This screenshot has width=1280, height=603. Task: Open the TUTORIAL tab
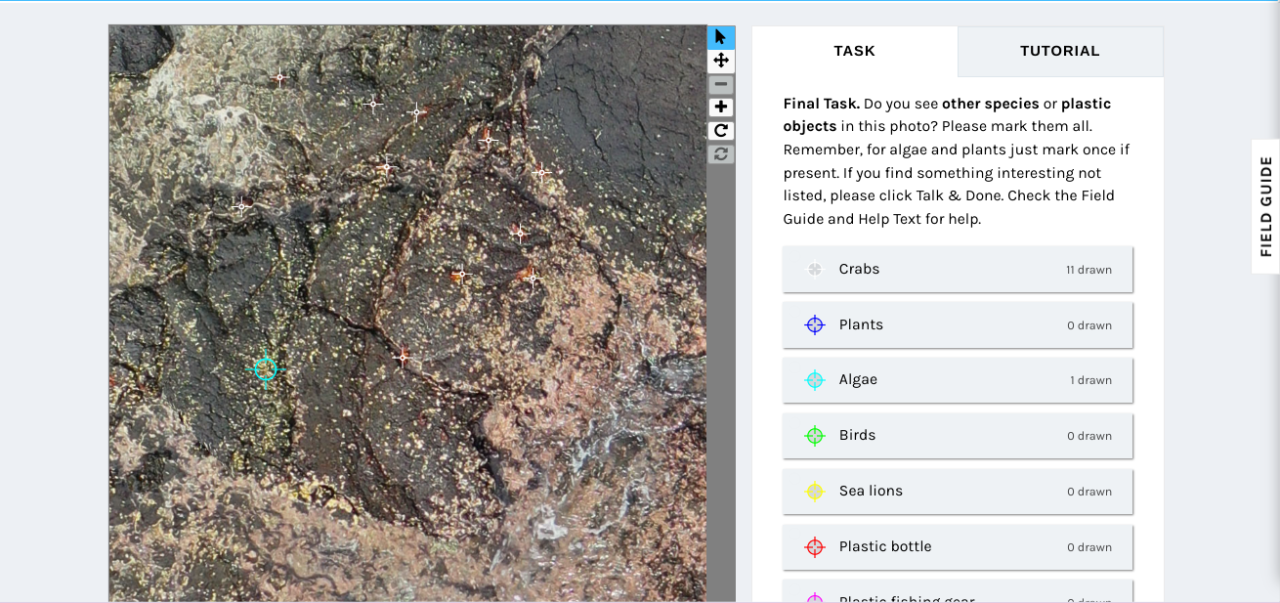[1060, 51]
